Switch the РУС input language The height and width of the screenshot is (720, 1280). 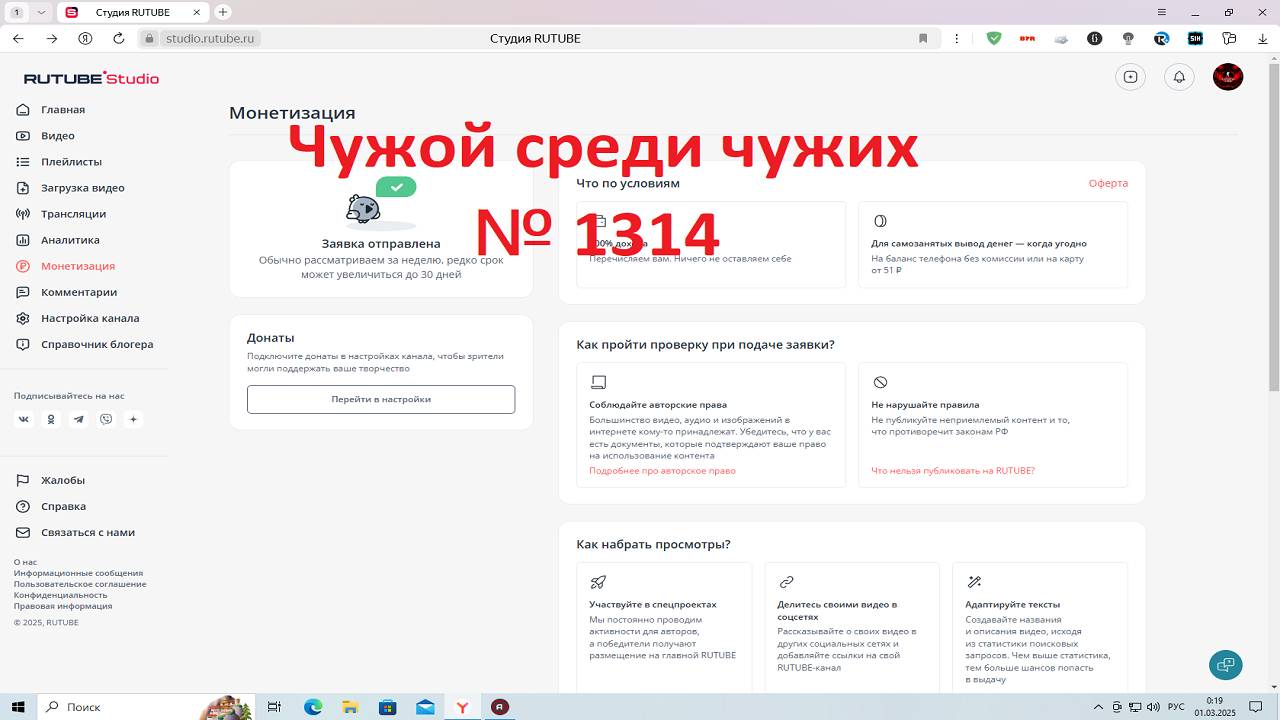tap(1177, 707)
